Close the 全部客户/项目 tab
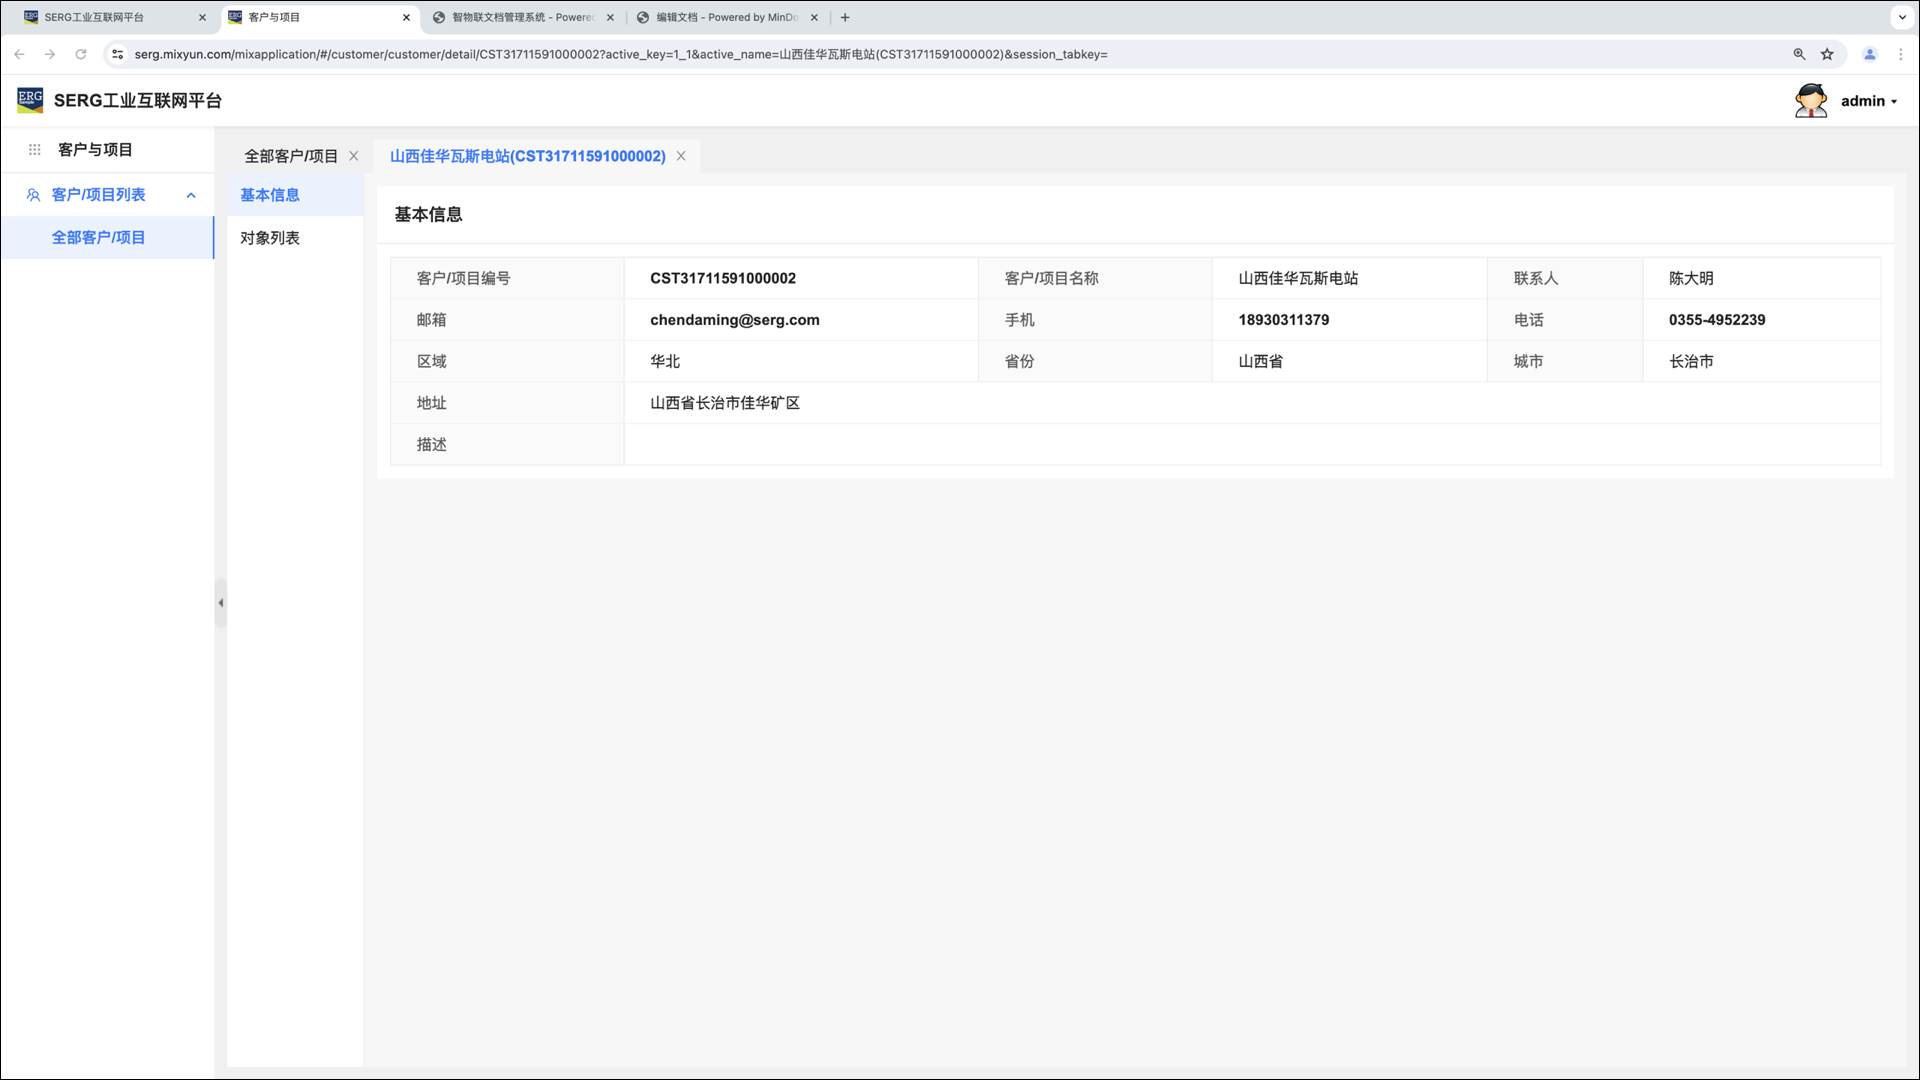The image size is (1920, 1080). (354, 156)
